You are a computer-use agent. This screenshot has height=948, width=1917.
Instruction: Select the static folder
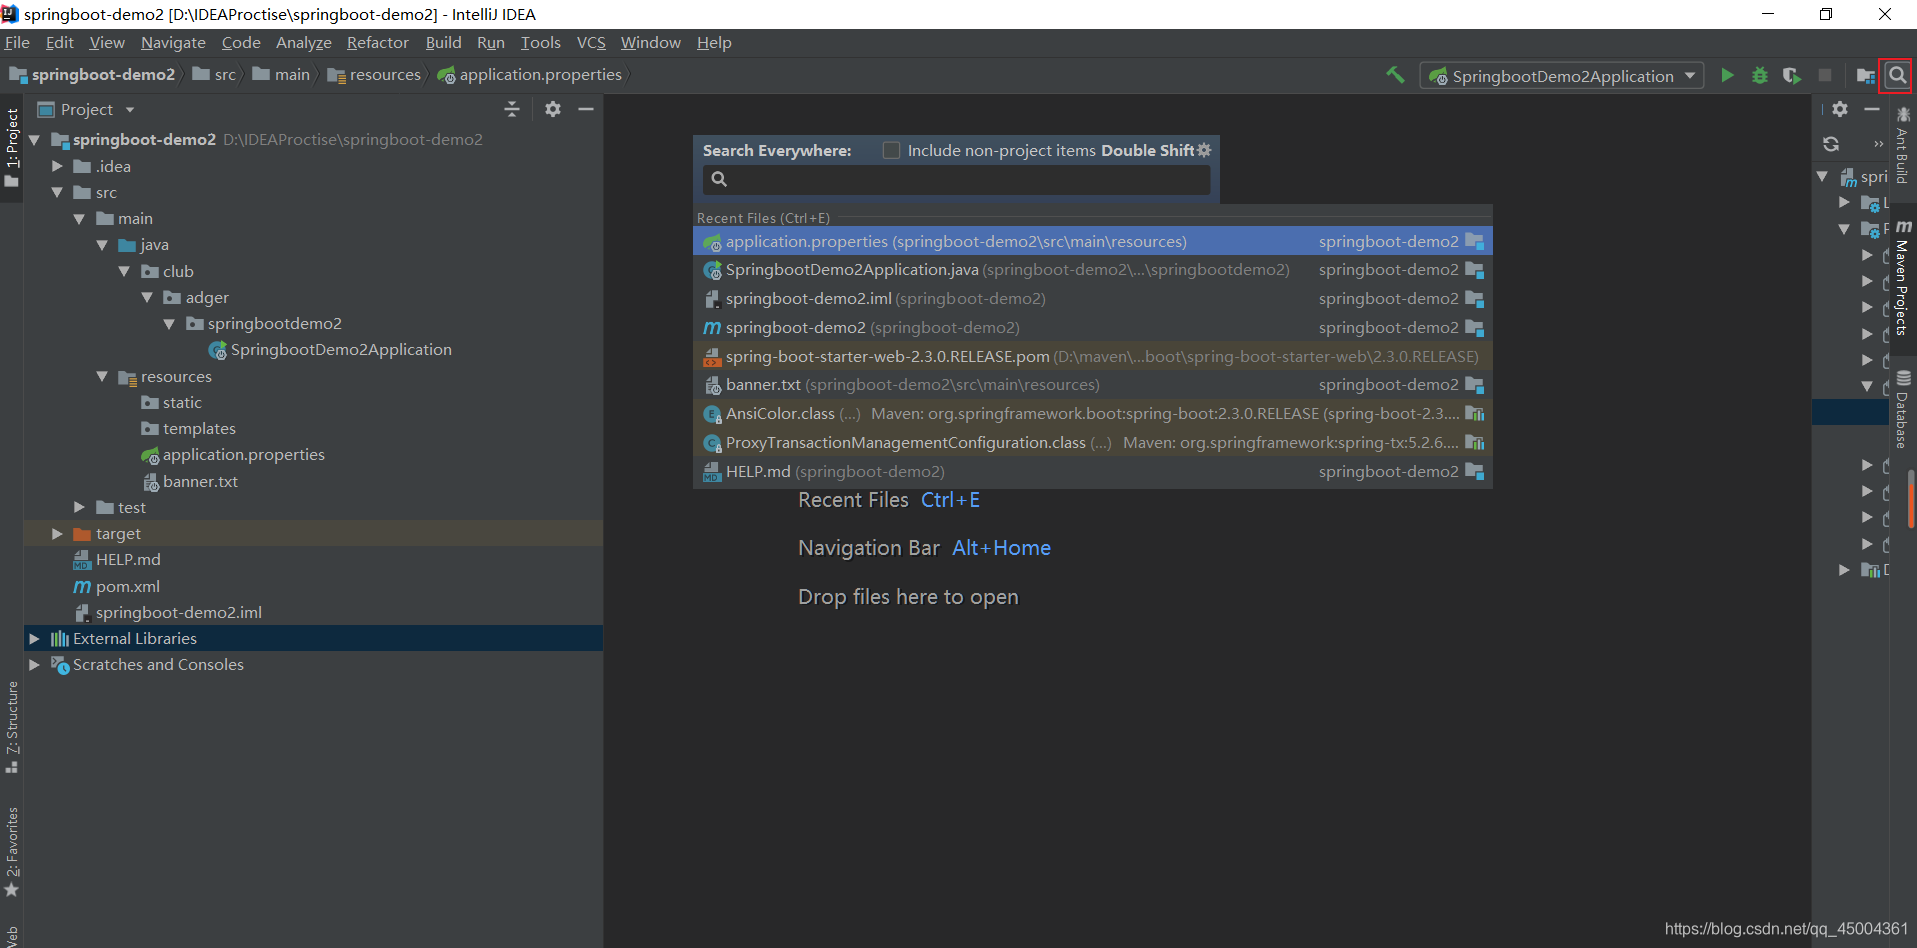[172, 403]
